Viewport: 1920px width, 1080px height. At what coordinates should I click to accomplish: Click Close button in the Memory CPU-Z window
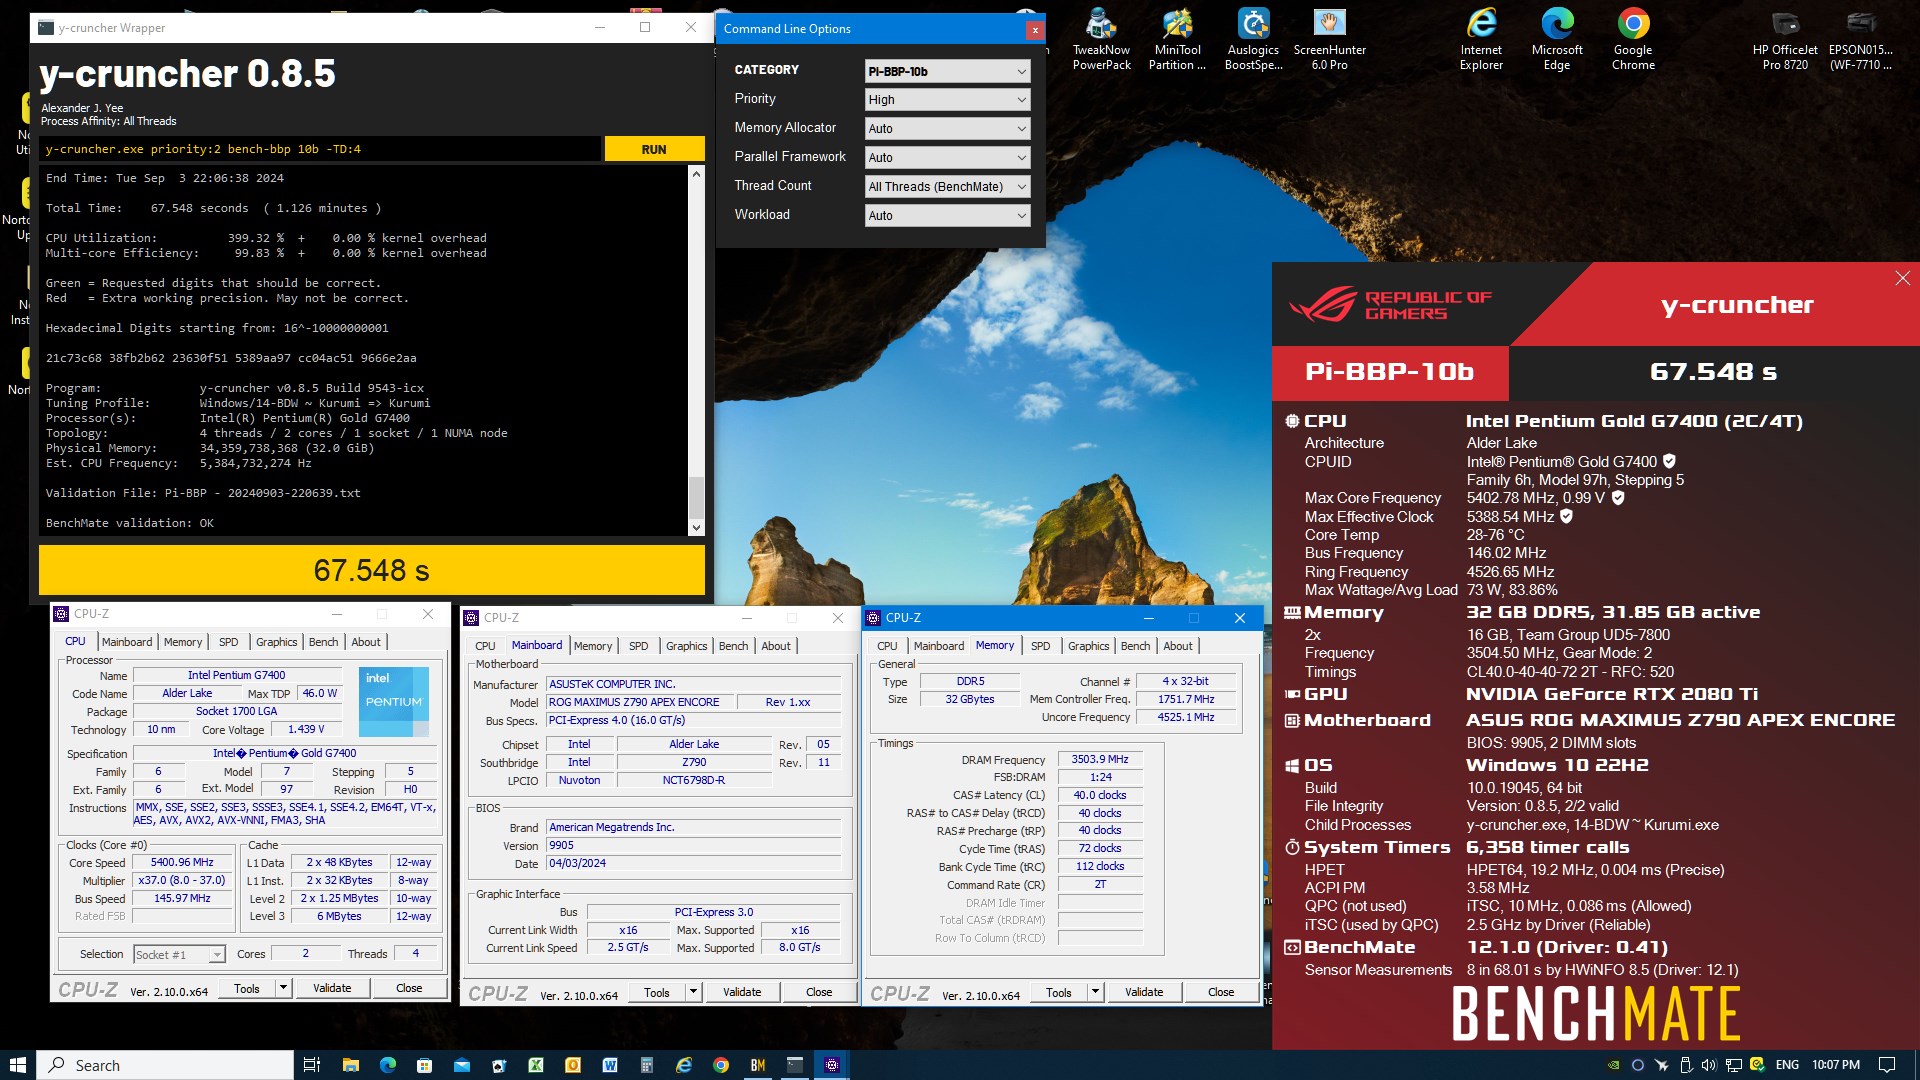[x=1221, y=992]
